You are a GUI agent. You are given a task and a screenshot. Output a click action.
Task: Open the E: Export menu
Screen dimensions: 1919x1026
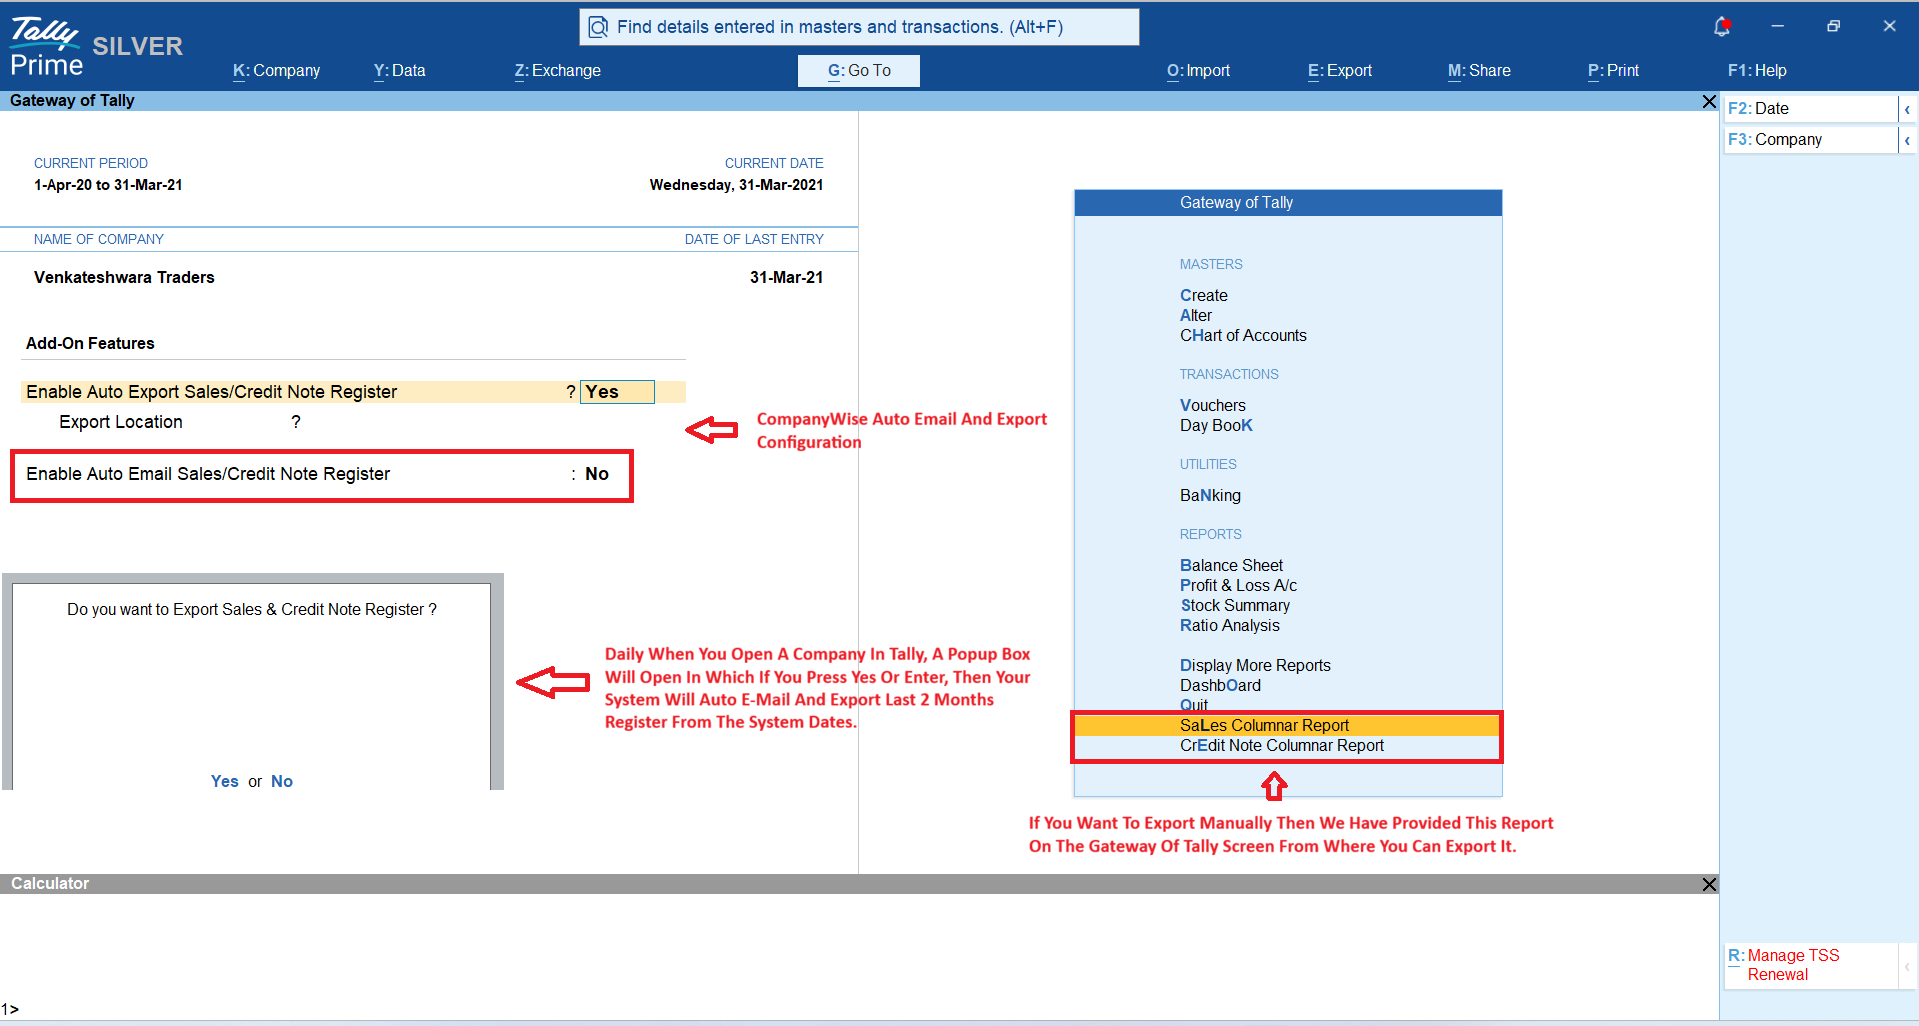(1339, 70)
